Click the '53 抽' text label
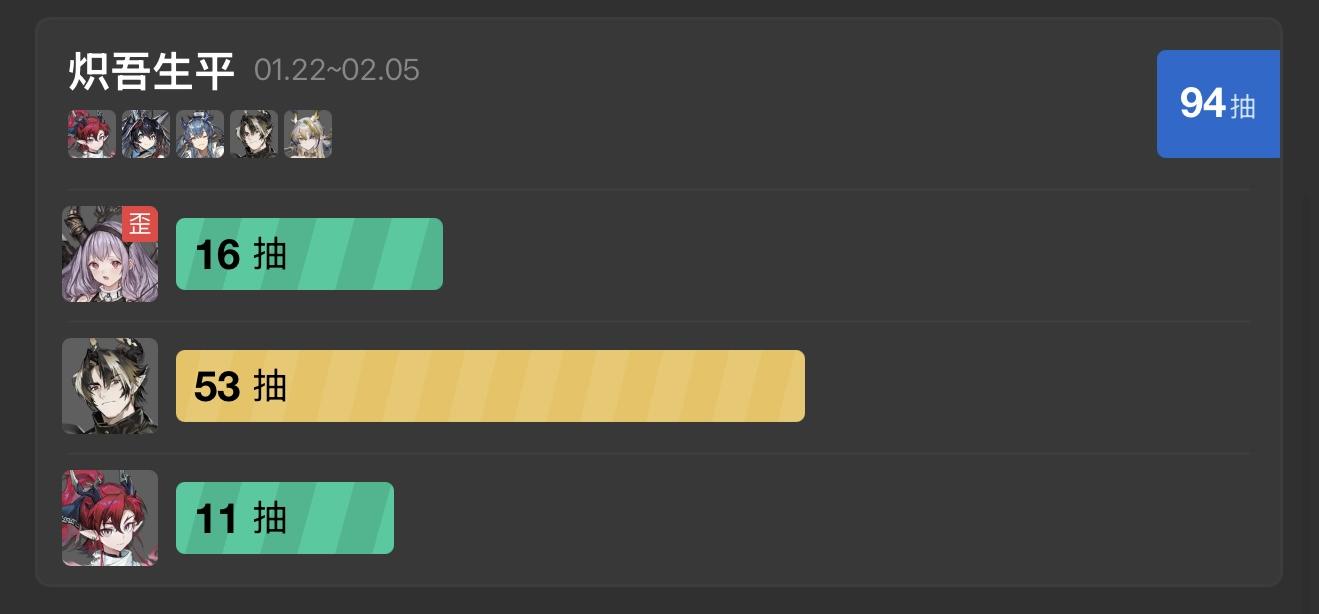This screenshot has width=1319, height=614. coord(241,387)
